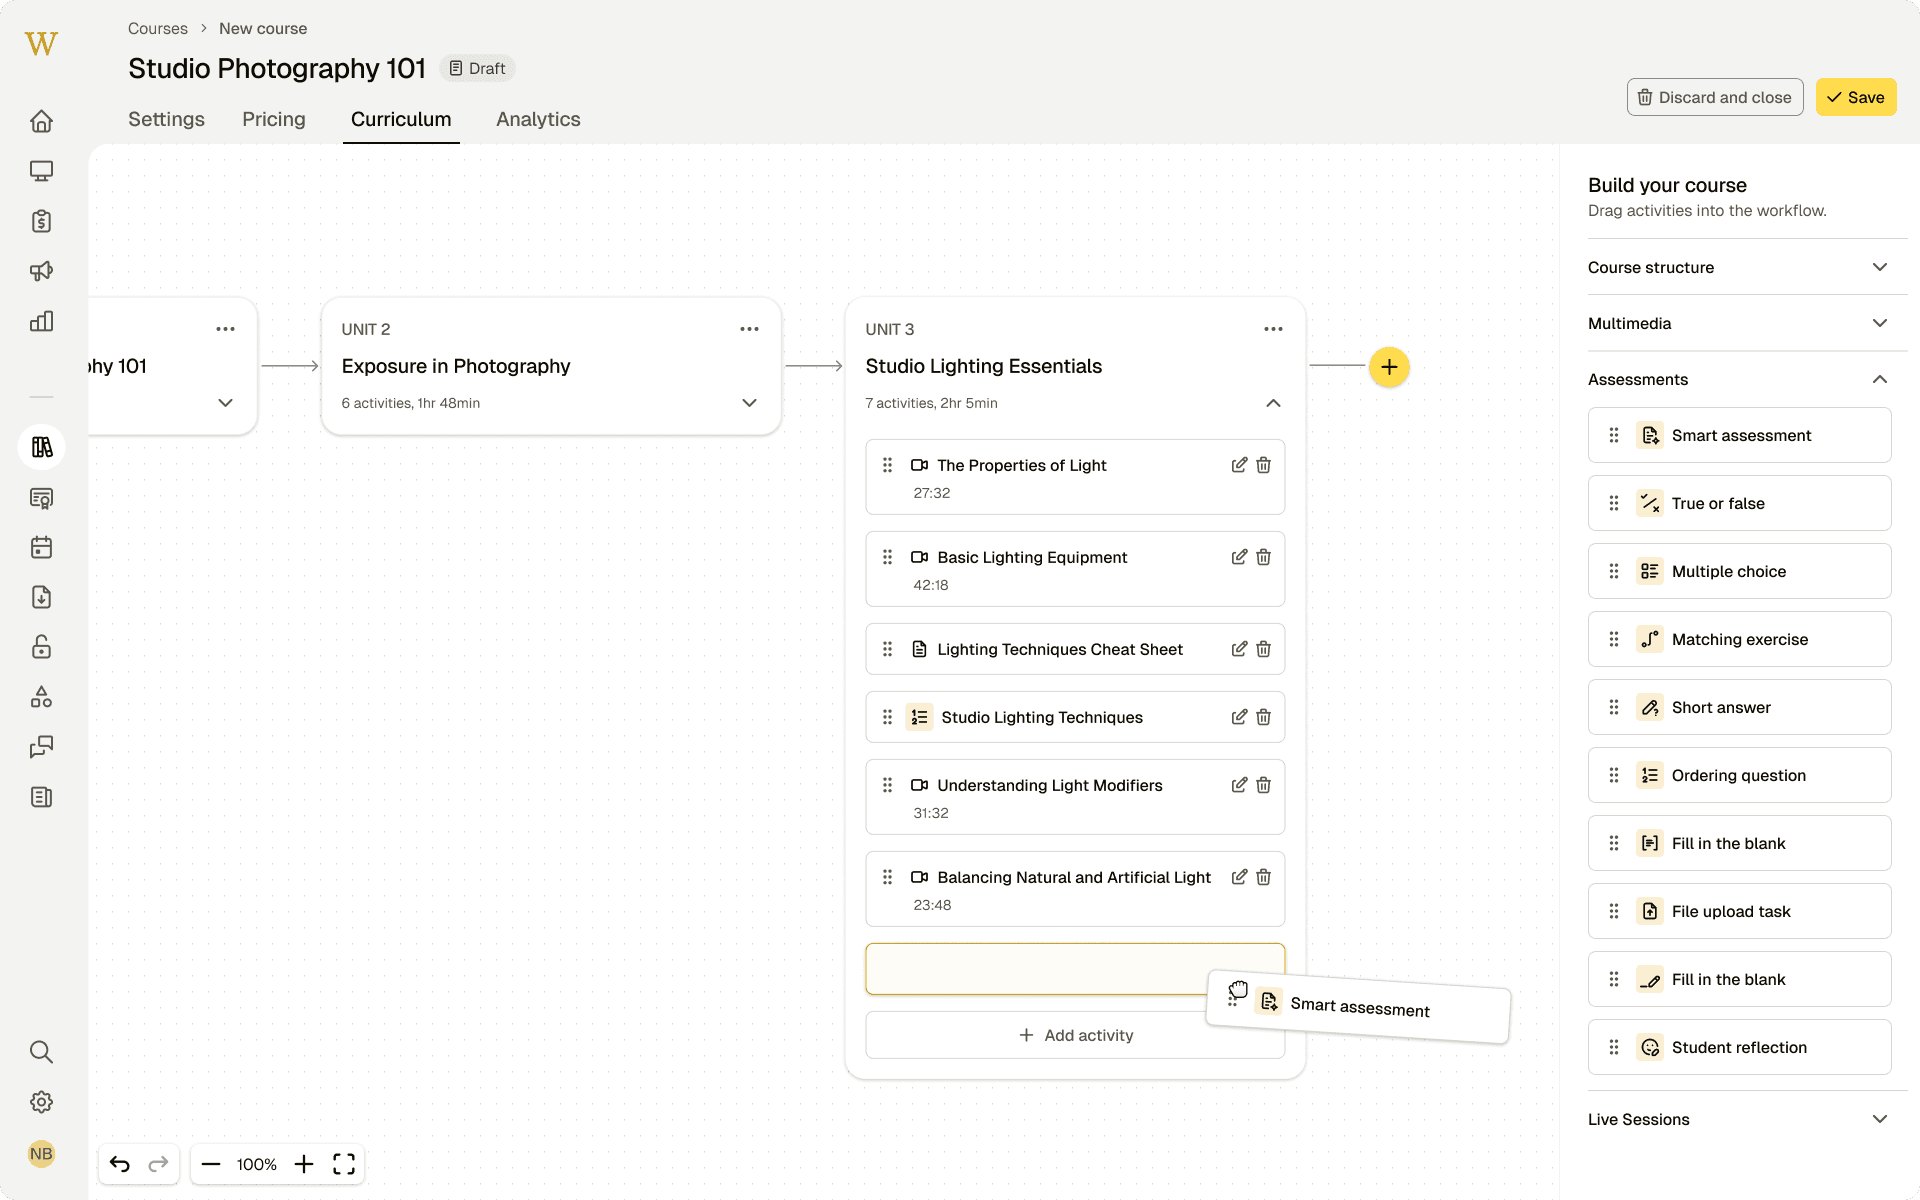Screen dimensions: 1920x1200
Task: Expand Unit 2 Exposure in Photography
Action: pyautogui.click(x=749, y=403)
